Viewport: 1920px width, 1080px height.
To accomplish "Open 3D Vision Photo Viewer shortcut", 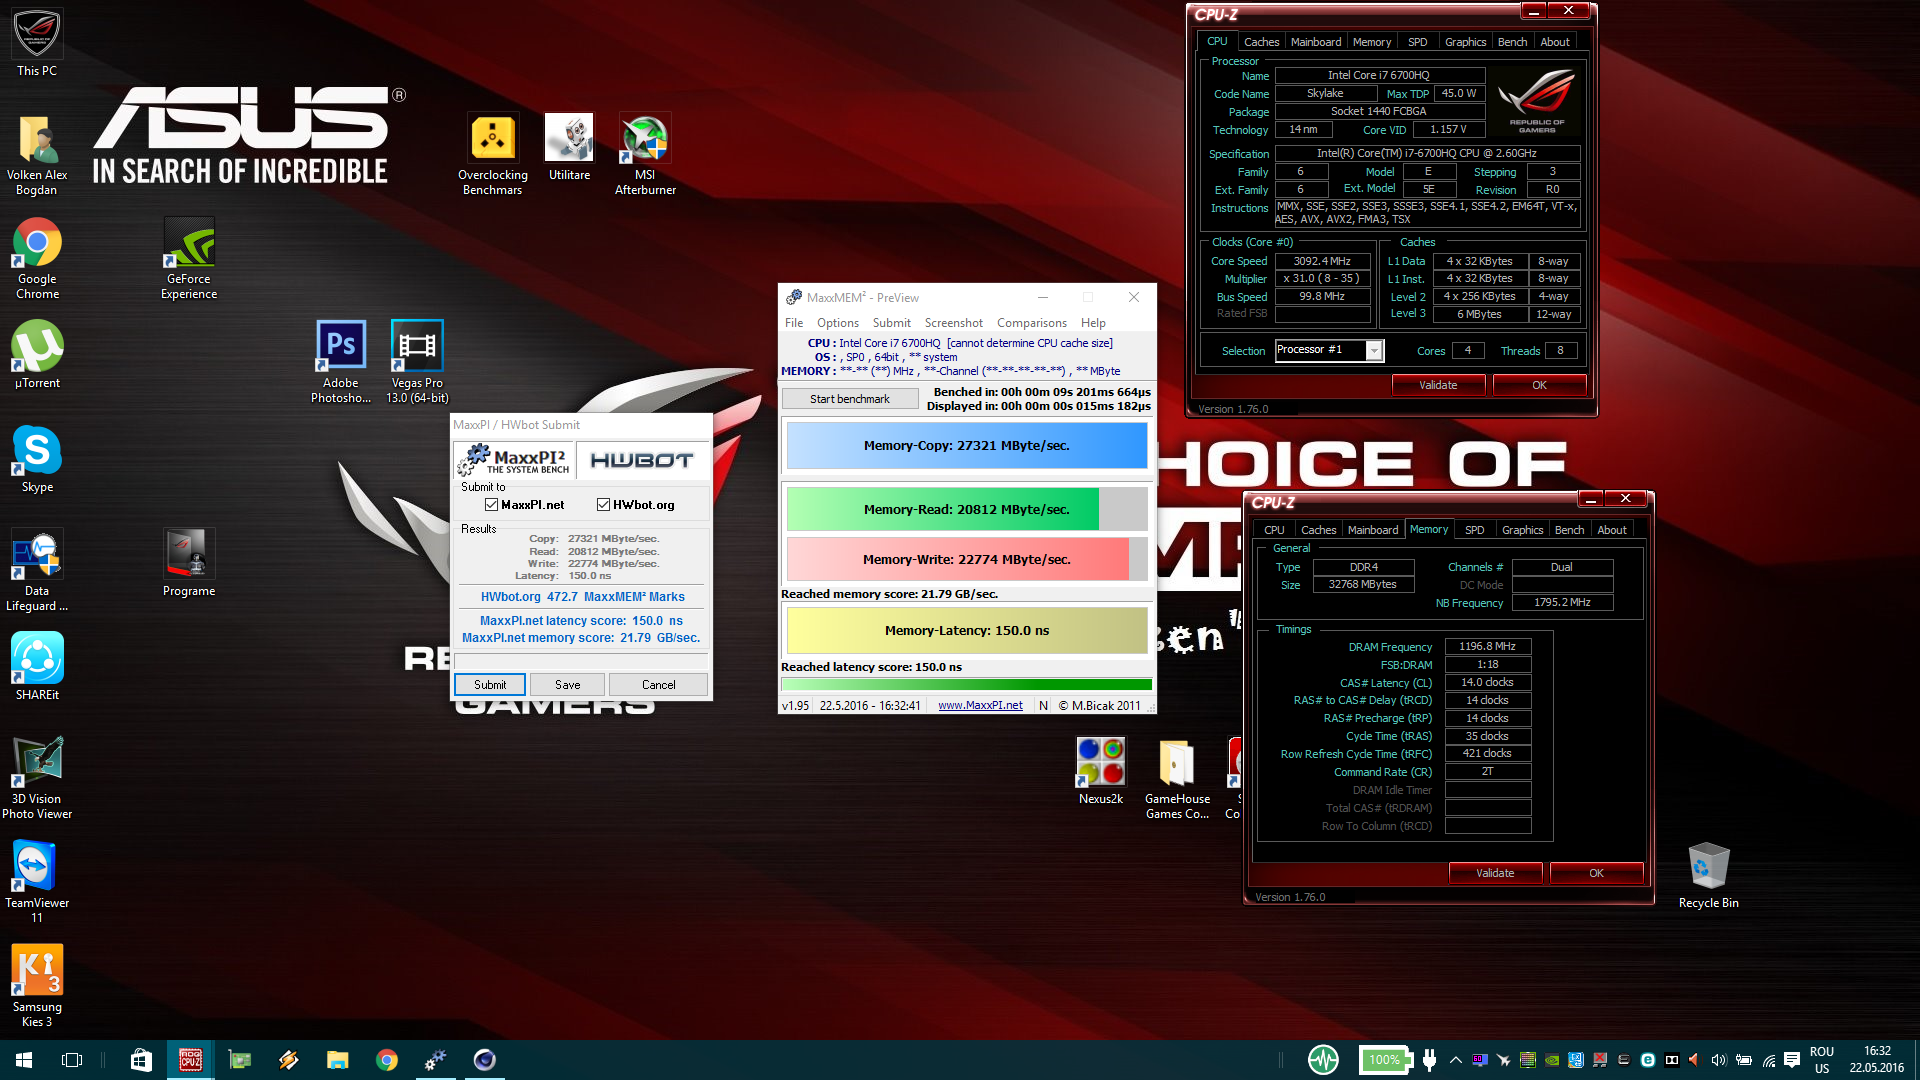I will click(x=37, y=778).
